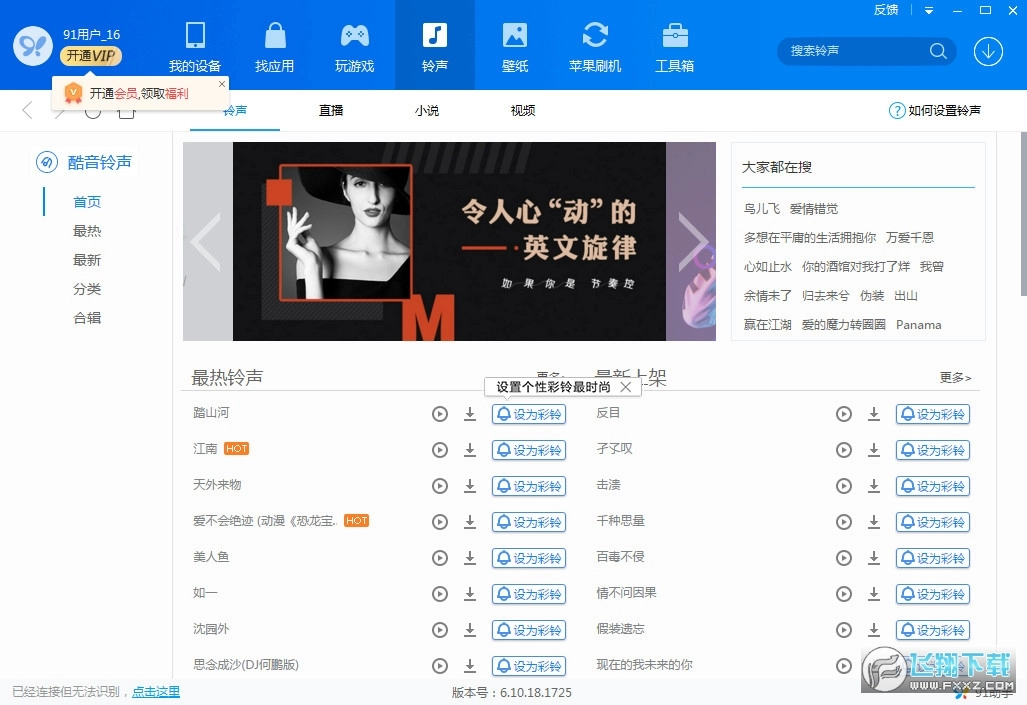
Task: Play the ringtone 踏山河
Action: click(440, 413)
